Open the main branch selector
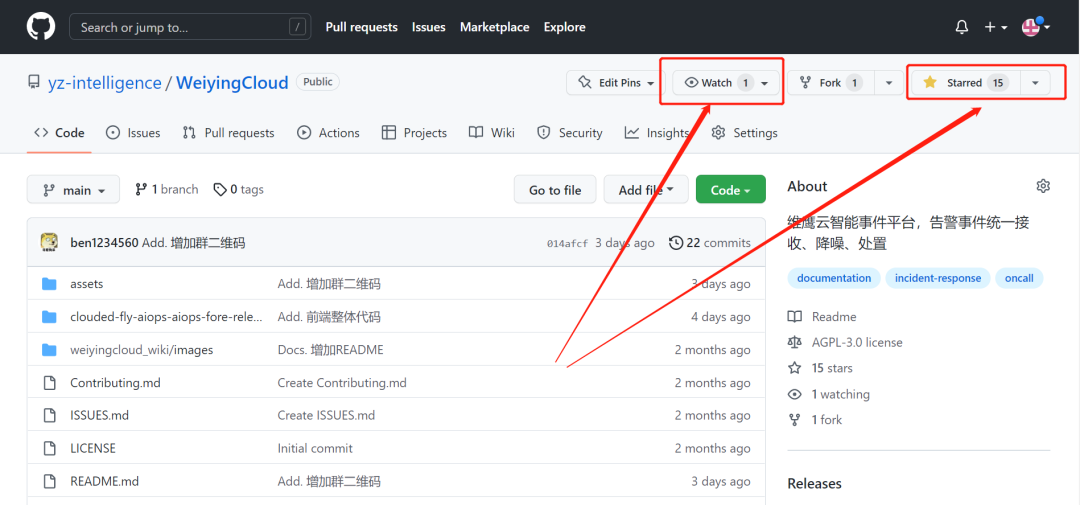 [x=73, y=189]
